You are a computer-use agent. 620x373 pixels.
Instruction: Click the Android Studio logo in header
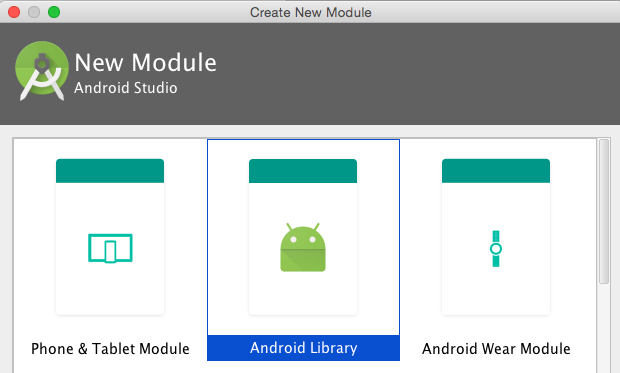point(42,70)
